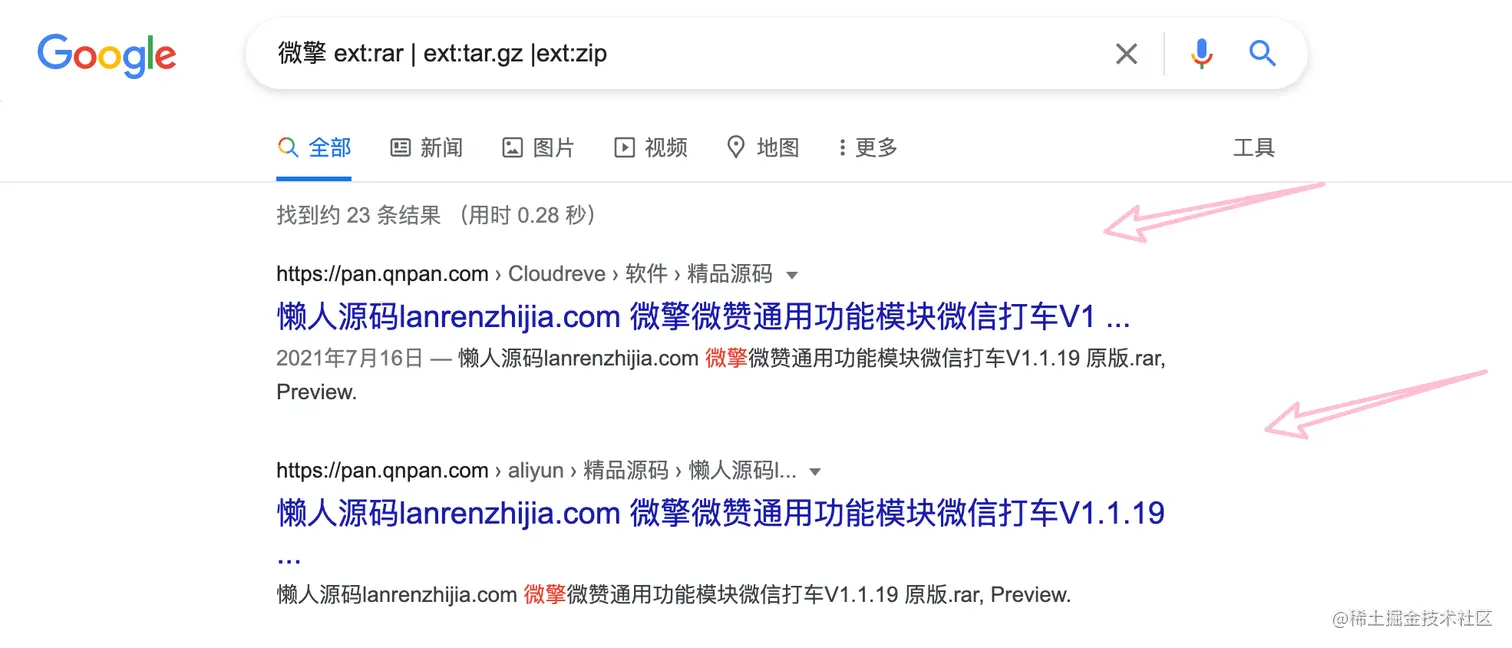Open first result titled 微信打车V1 ...

(x=703, y=317)
